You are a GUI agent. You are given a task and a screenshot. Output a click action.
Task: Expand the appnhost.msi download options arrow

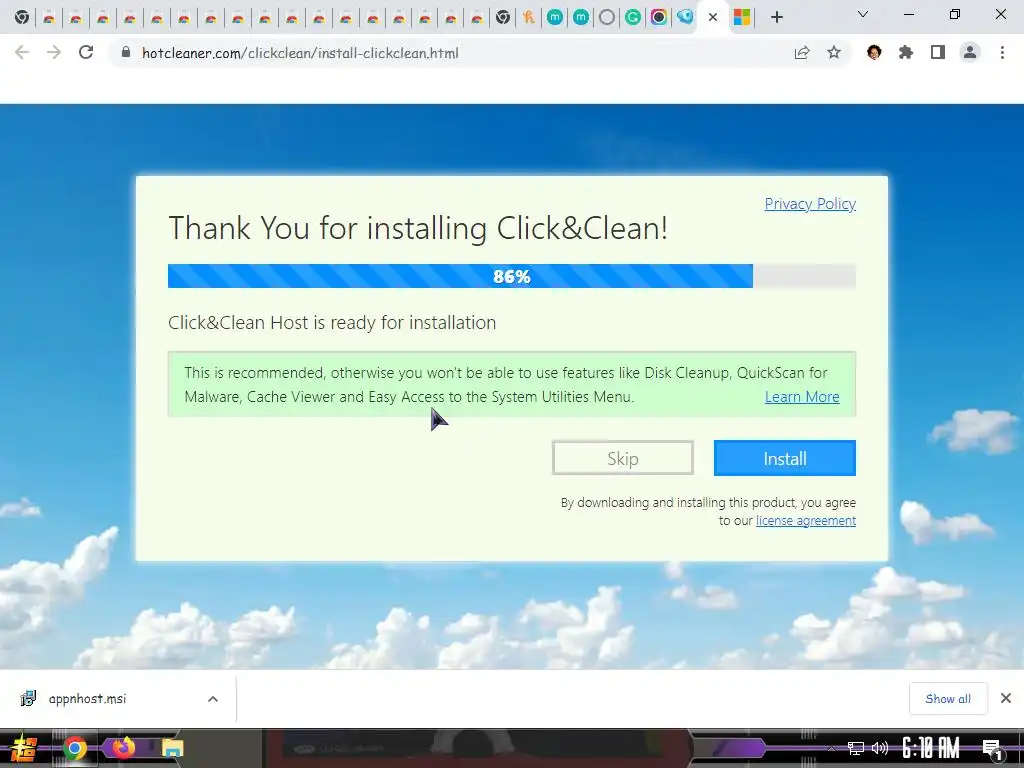pyautogui.click(x=213, y=699)
